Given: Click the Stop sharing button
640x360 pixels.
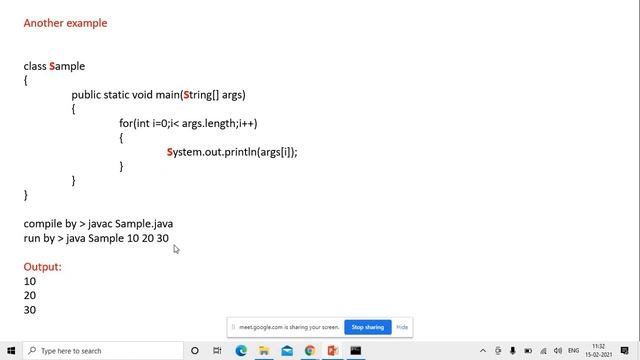Looking at the screenshot, I should click(368, 327).
